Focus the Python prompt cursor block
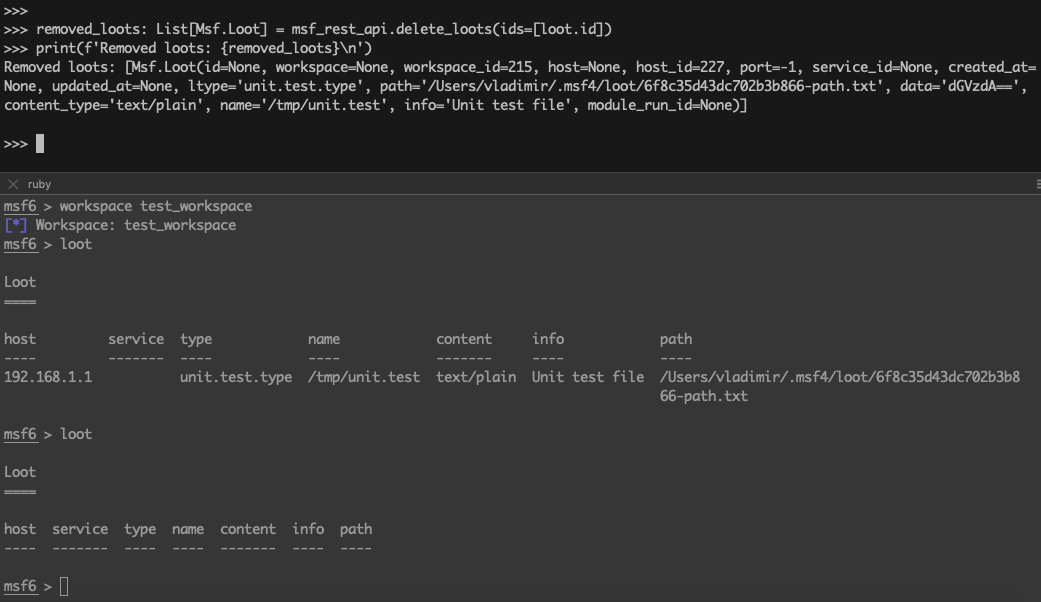The height and width of the screenshot is (602, 1041). (x=40, y=144)
